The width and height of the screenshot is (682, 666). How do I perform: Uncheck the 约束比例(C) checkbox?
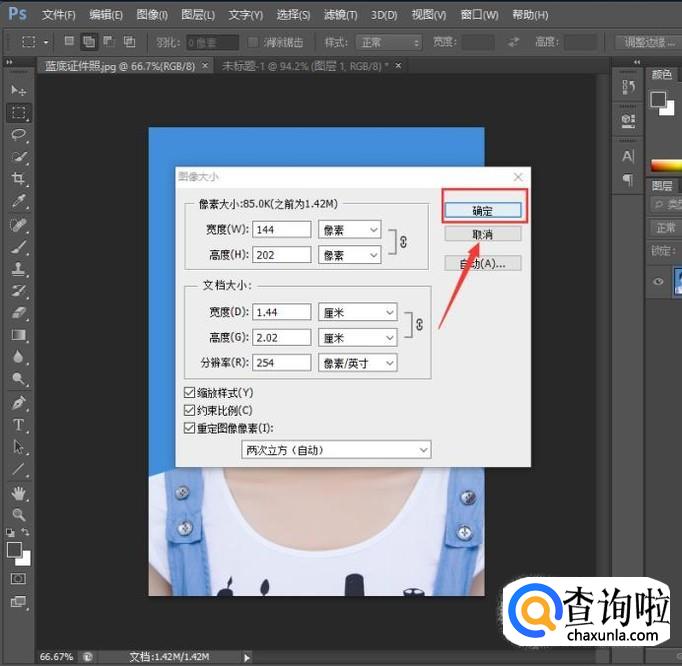tap(191, 410)
